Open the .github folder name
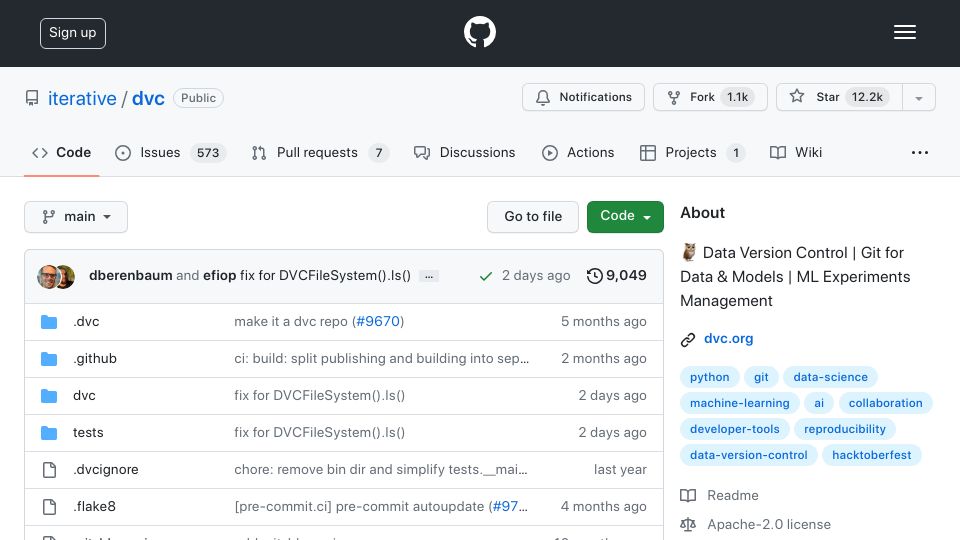 pyautogui.click(x=95, y=359)
